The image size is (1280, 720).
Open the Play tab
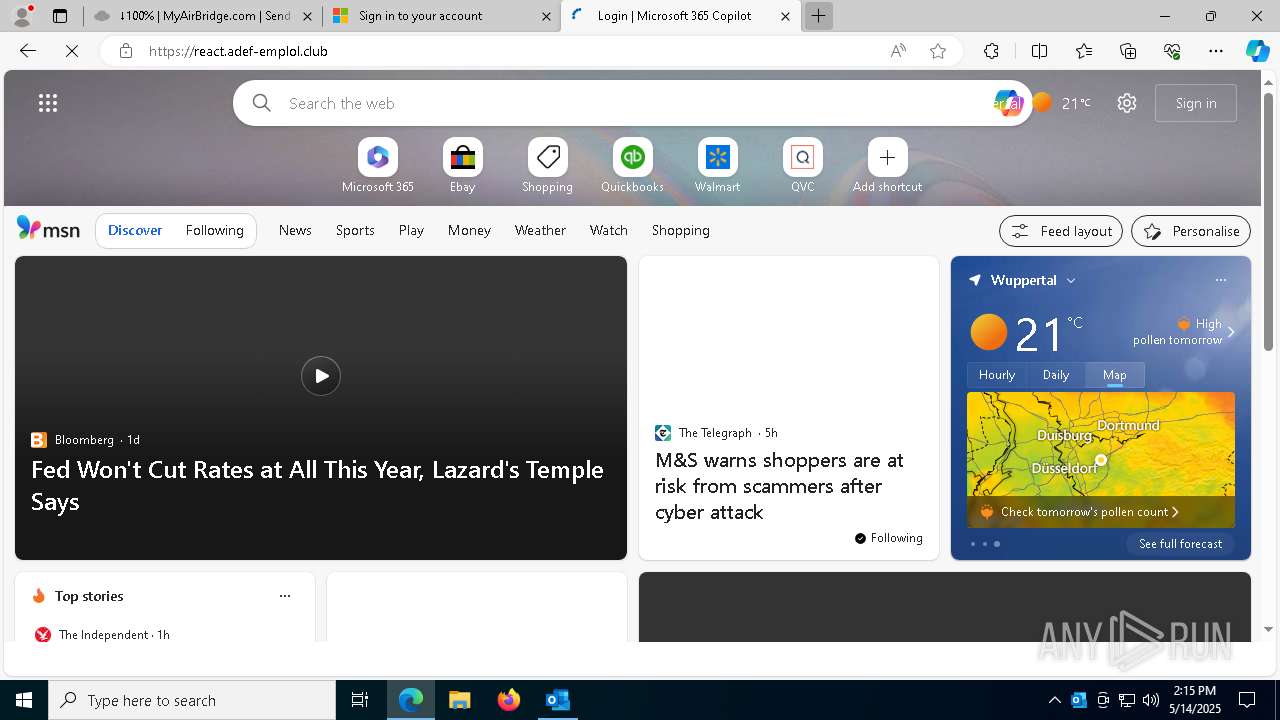[411, 230]
